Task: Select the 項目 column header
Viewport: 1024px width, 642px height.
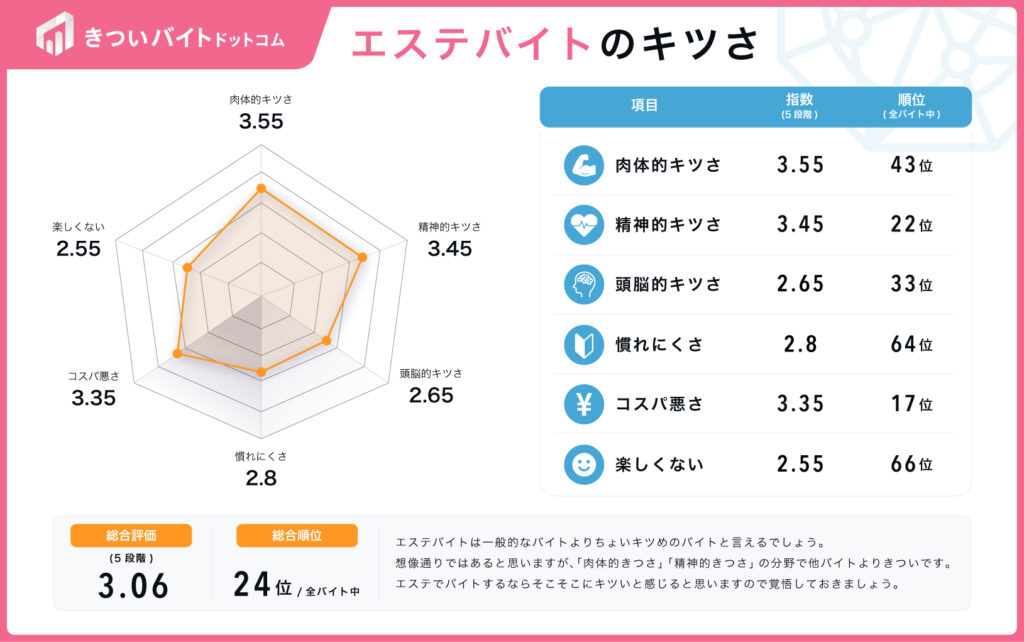Action: point(644,105)
